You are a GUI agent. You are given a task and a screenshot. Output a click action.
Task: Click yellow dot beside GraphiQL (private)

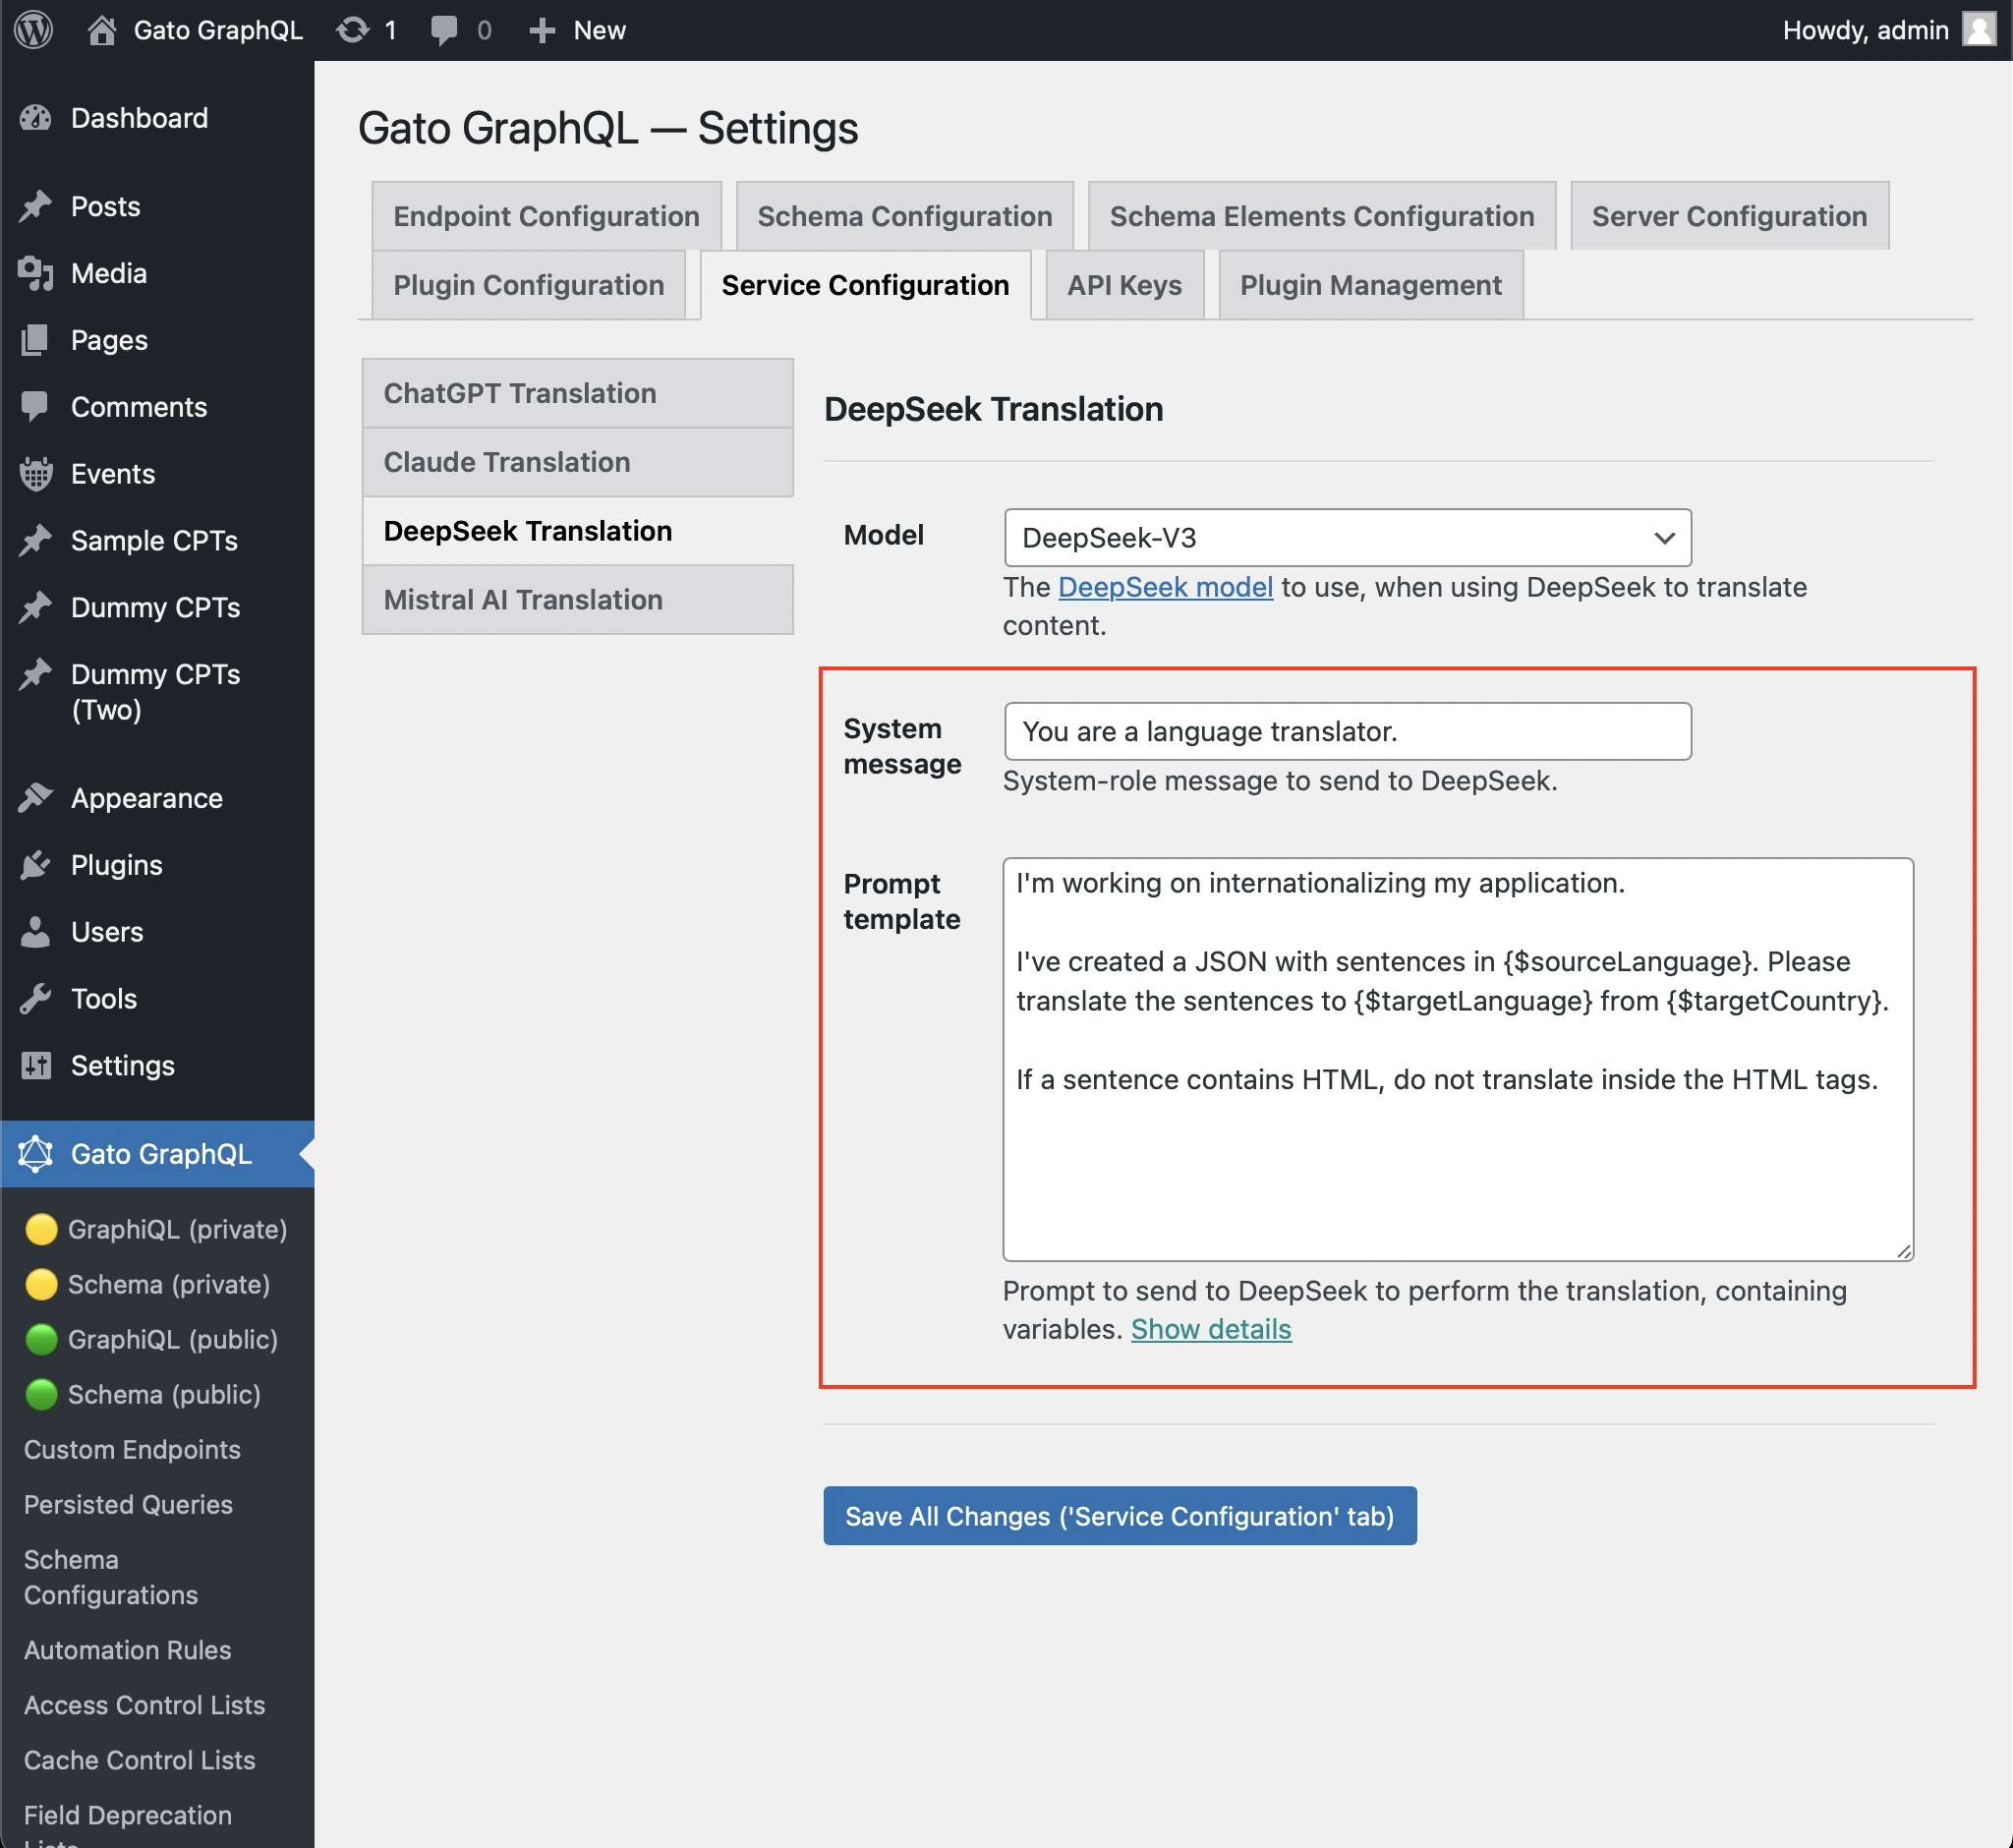click(x=41, y=1229)
